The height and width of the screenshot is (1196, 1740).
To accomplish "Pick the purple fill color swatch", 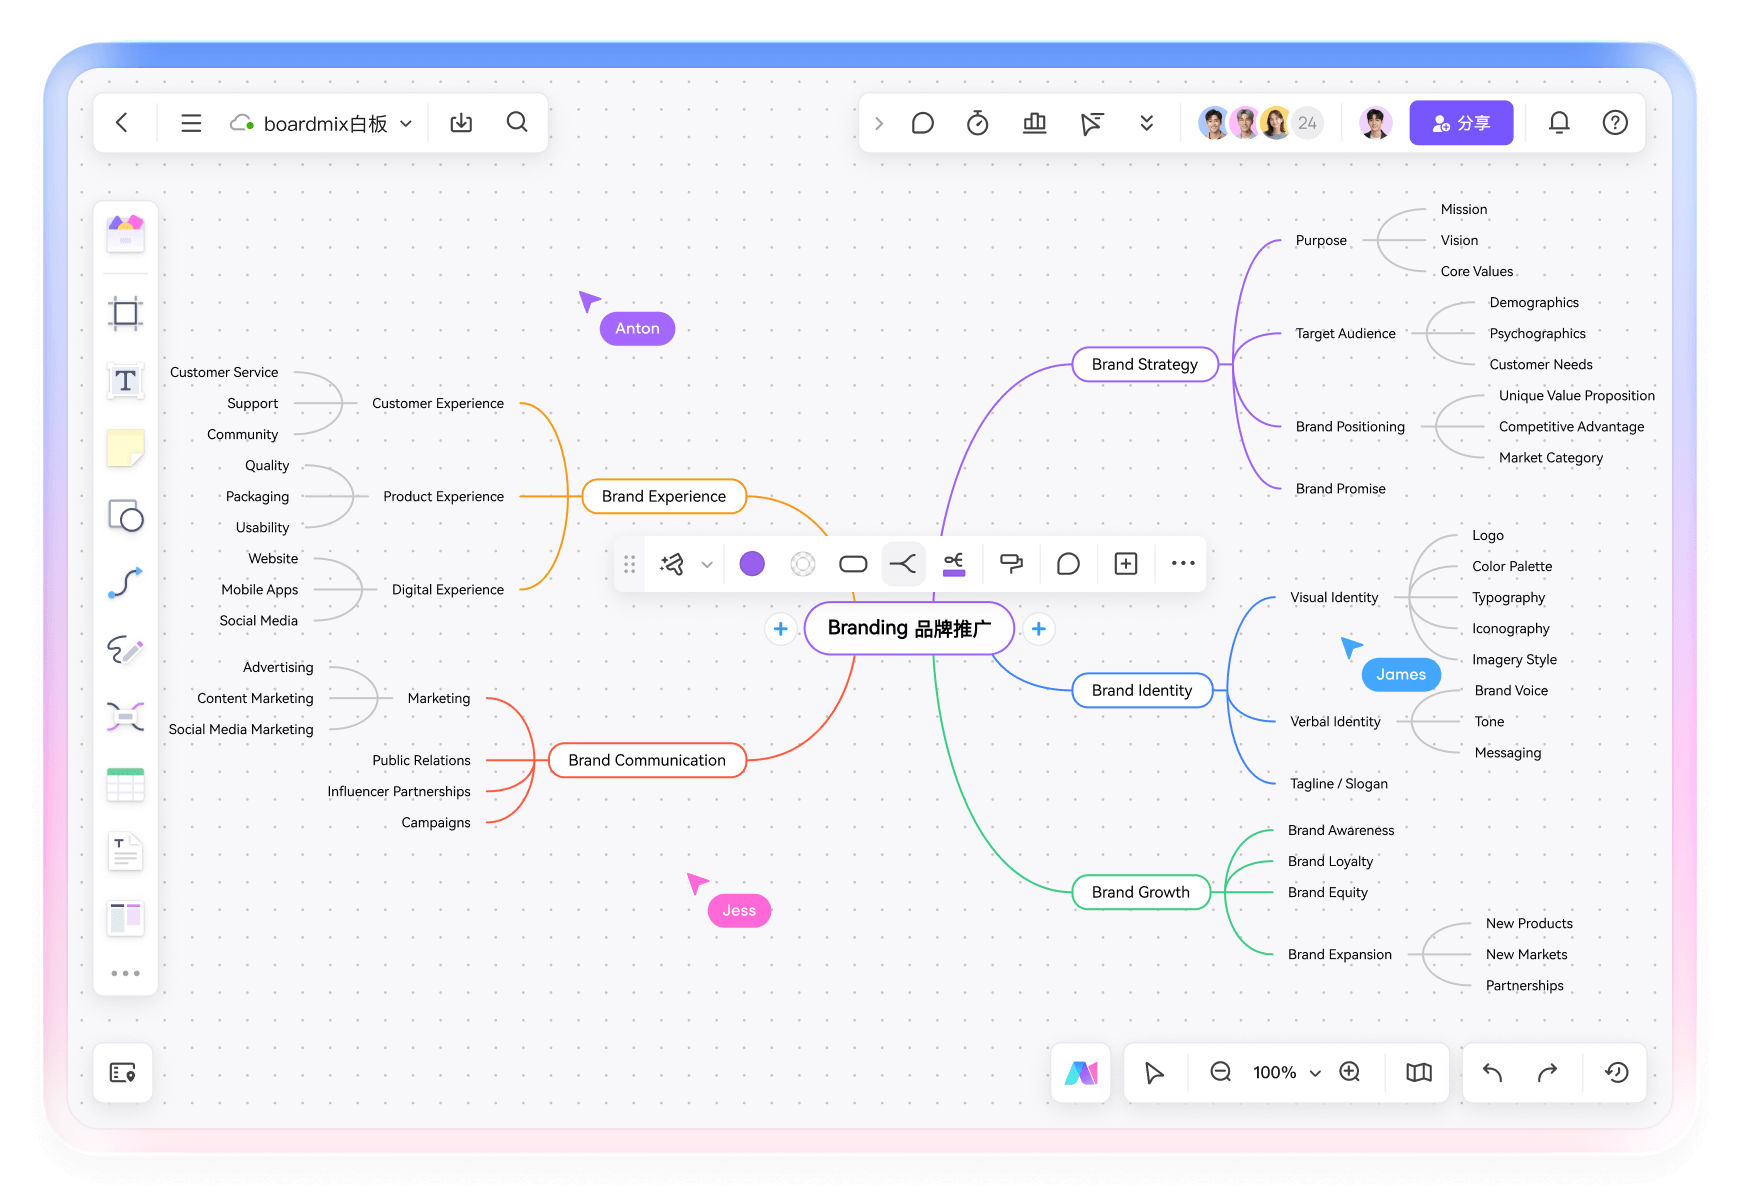I will click(752, 564).
